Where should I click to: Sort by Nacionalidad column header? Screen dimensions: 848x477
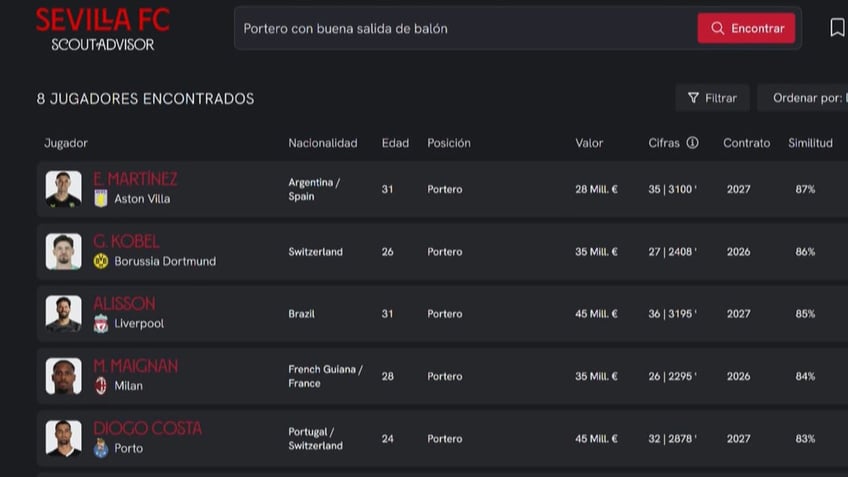point(323,143)
